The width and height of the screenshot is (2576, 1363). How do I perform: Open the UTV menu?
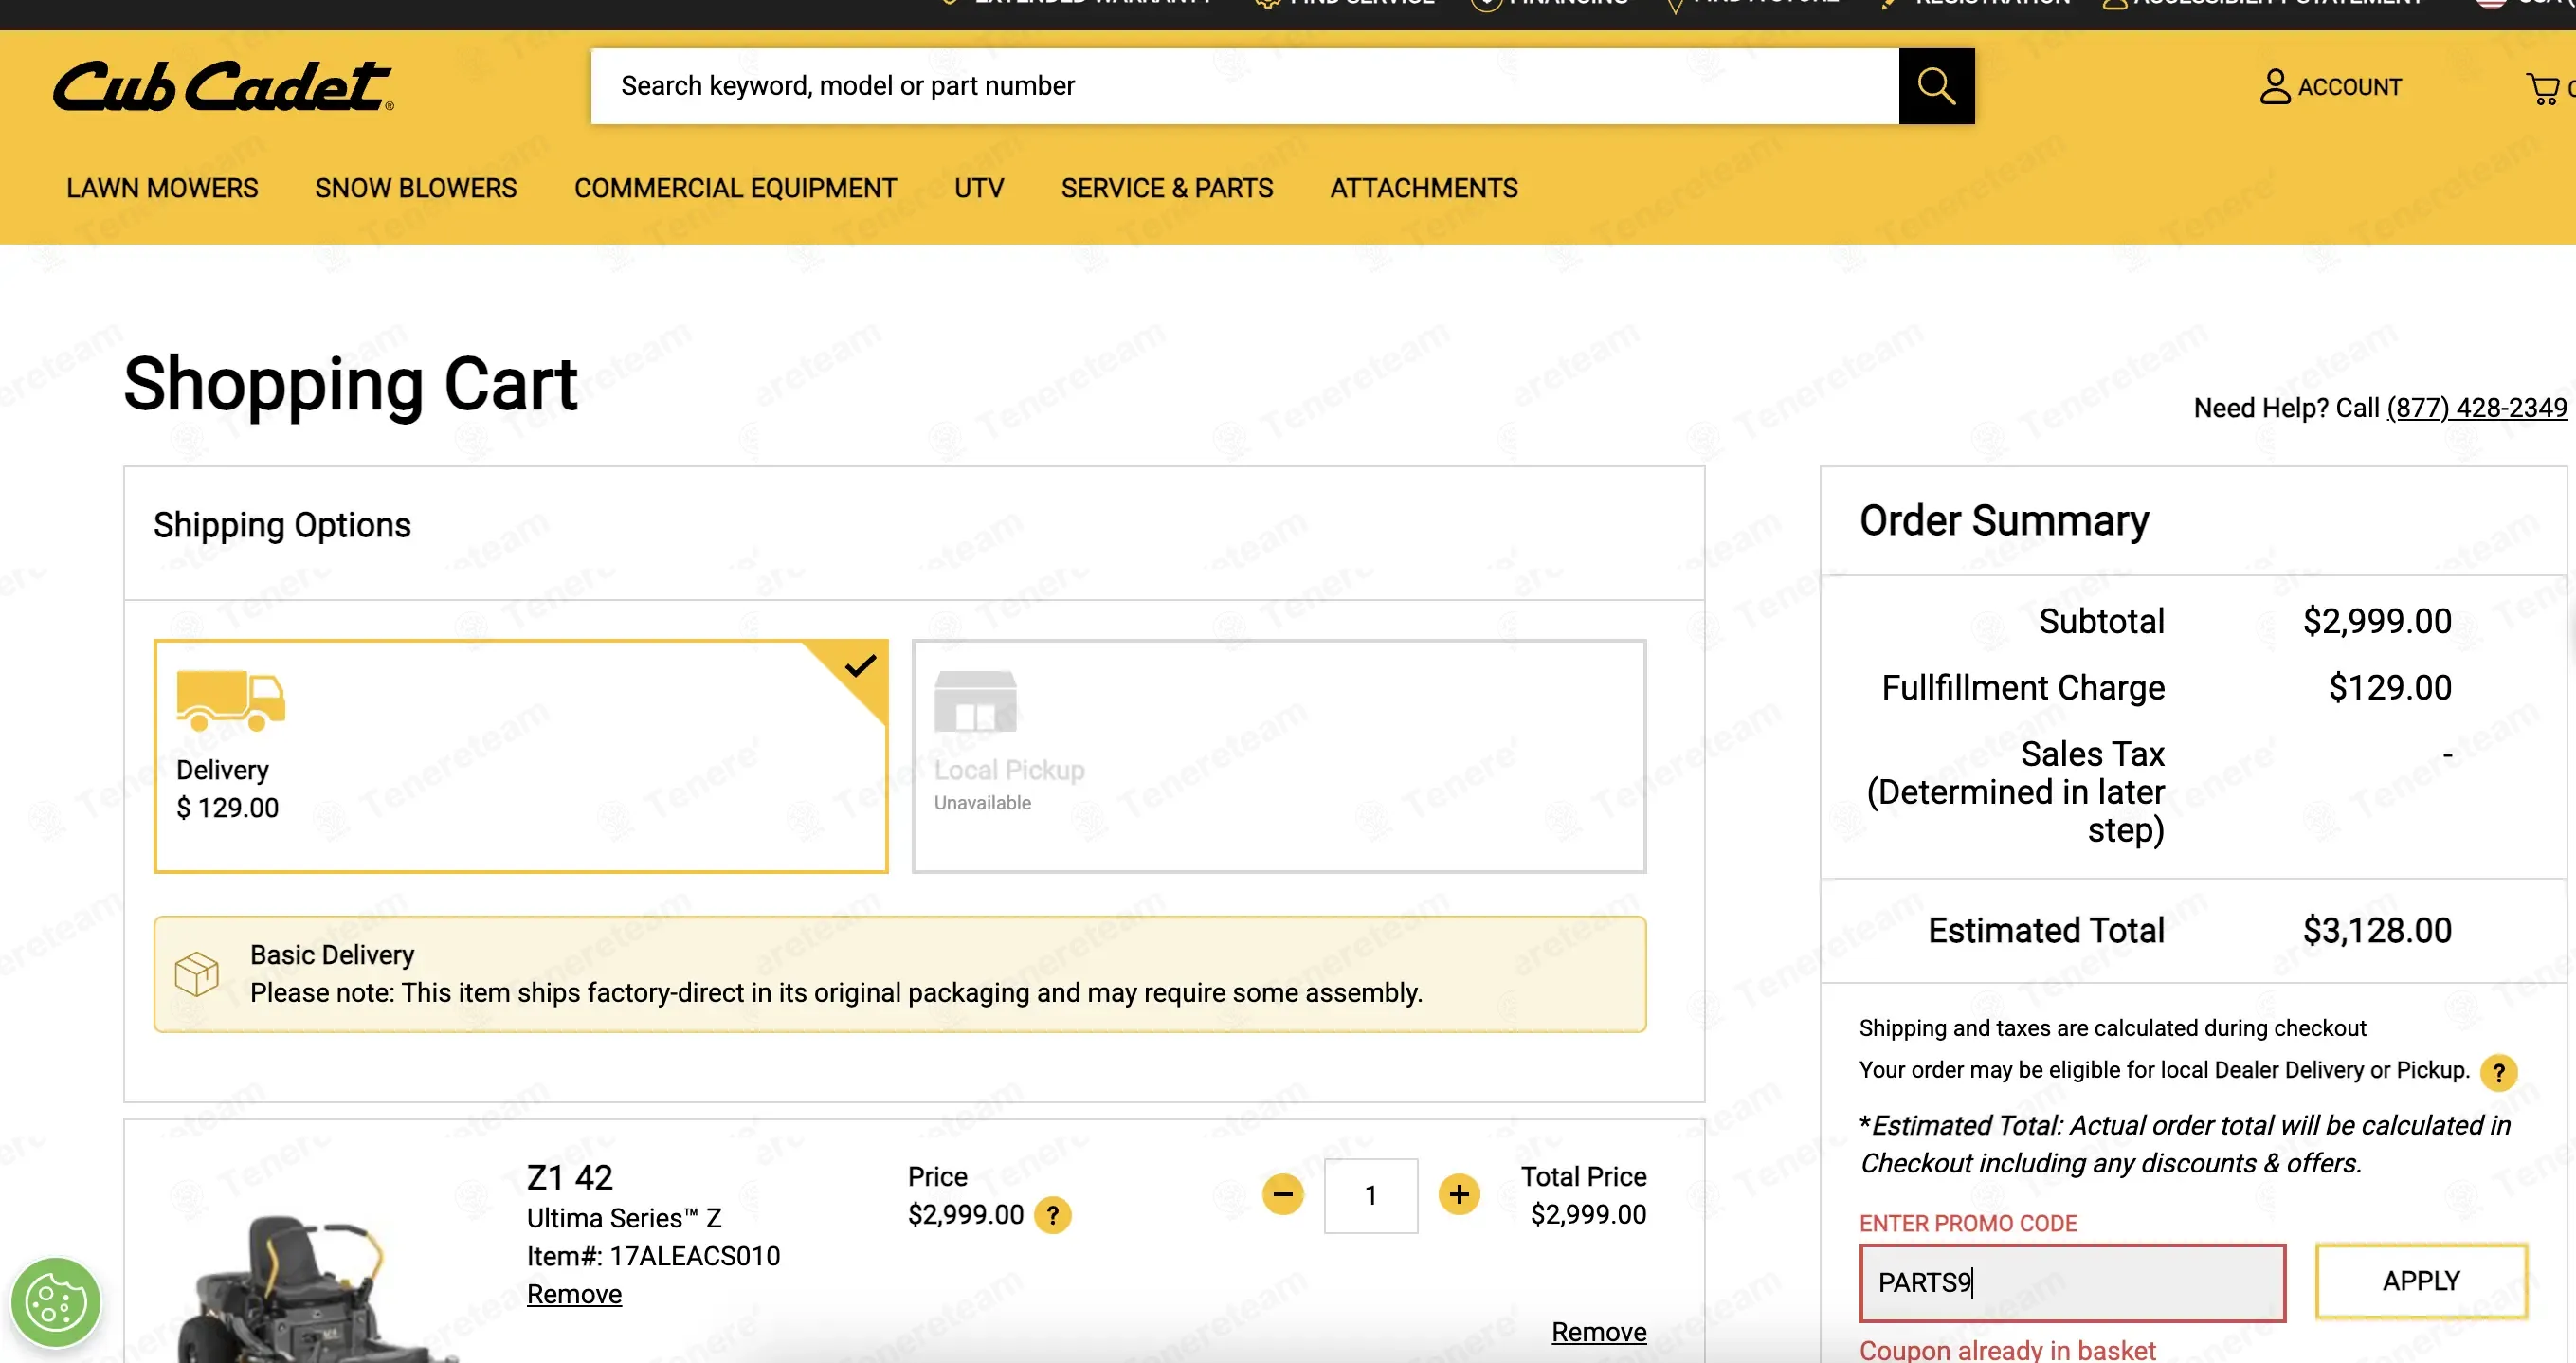(979, 188)
